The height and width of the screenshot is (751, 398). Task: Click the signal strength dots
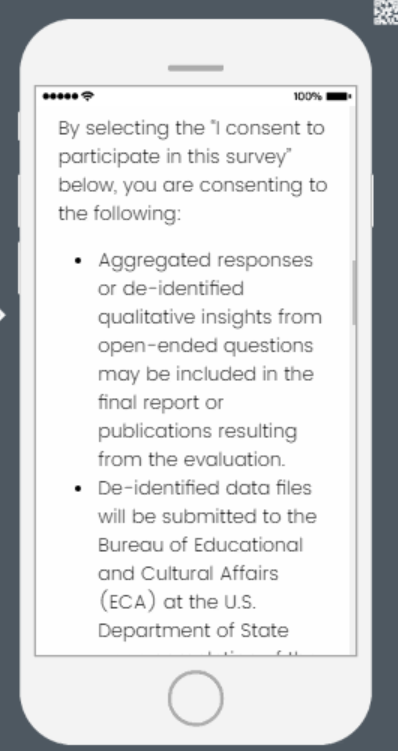60,97
